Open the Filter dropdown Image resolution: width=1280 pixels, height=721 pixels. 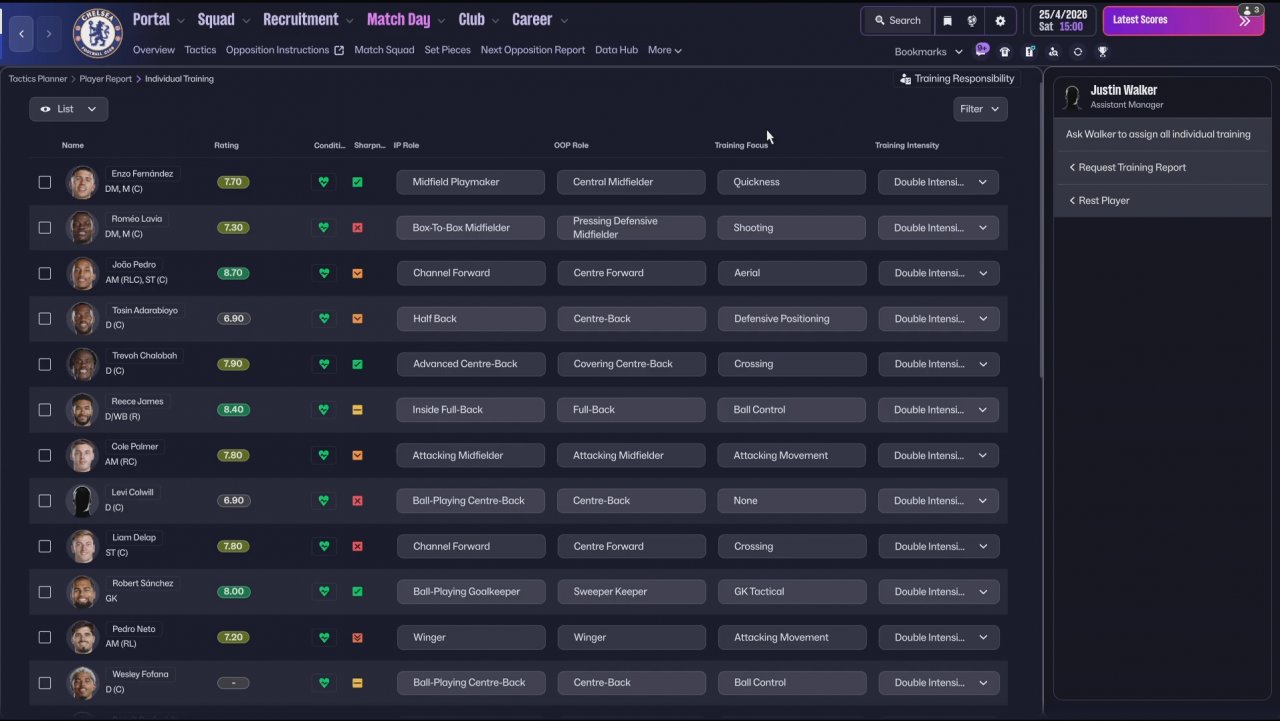[x=980, y=109]
